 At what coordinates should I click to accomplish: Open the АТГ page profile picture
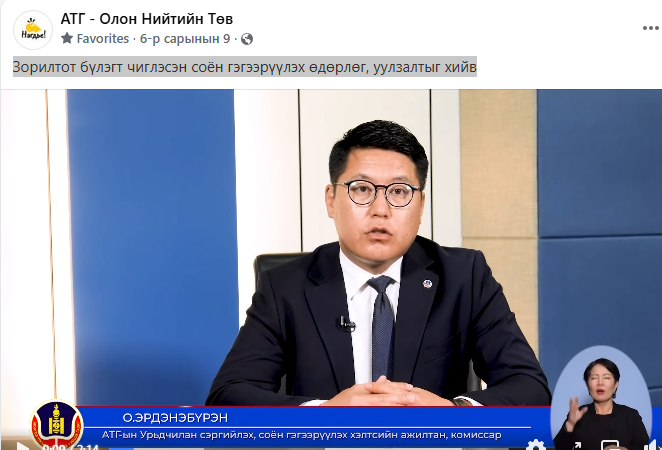click(x=32, y=29)
